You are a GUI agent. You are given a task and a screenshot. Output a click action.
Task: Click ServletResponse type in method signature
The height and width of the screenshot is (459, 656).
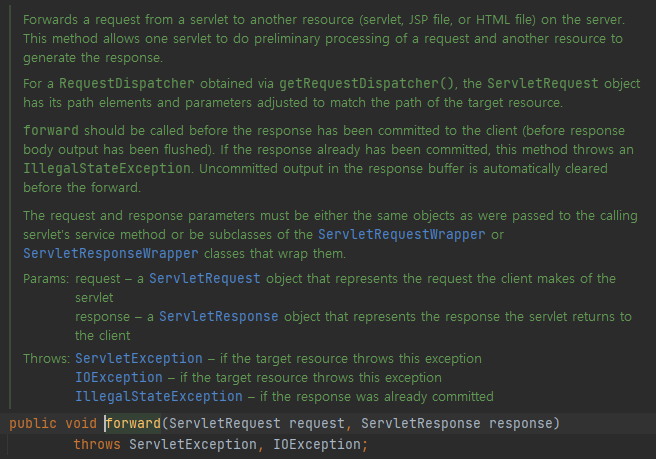coord(420,423)
